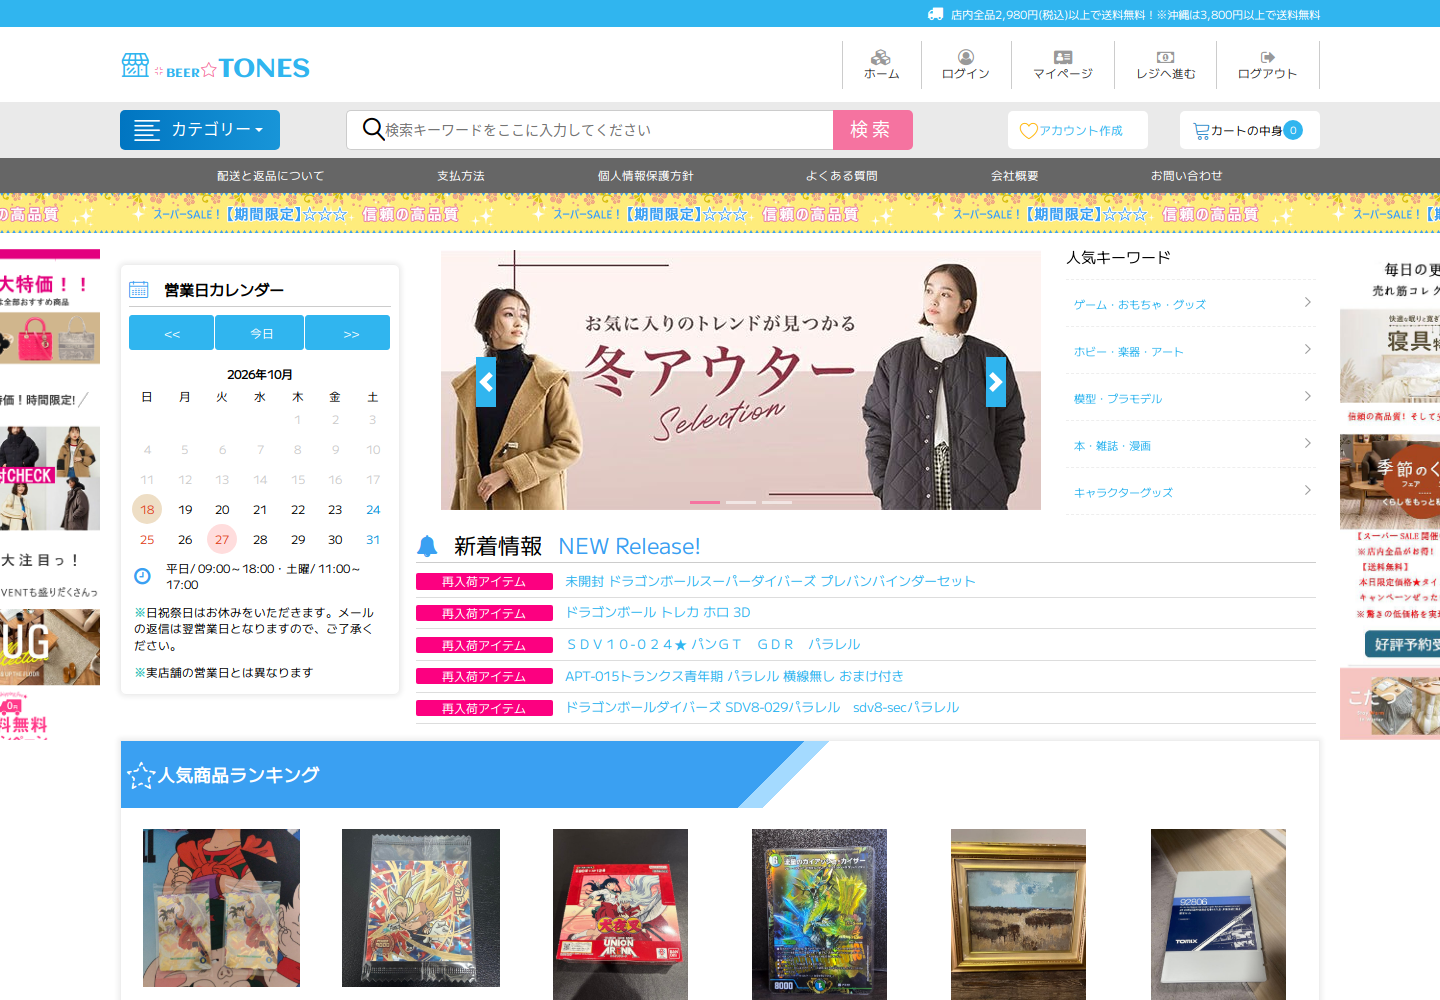The height and width of the screenshot is (1000, 1440).
Task: Click the 今日 calendar button
Action: point(262,333)
